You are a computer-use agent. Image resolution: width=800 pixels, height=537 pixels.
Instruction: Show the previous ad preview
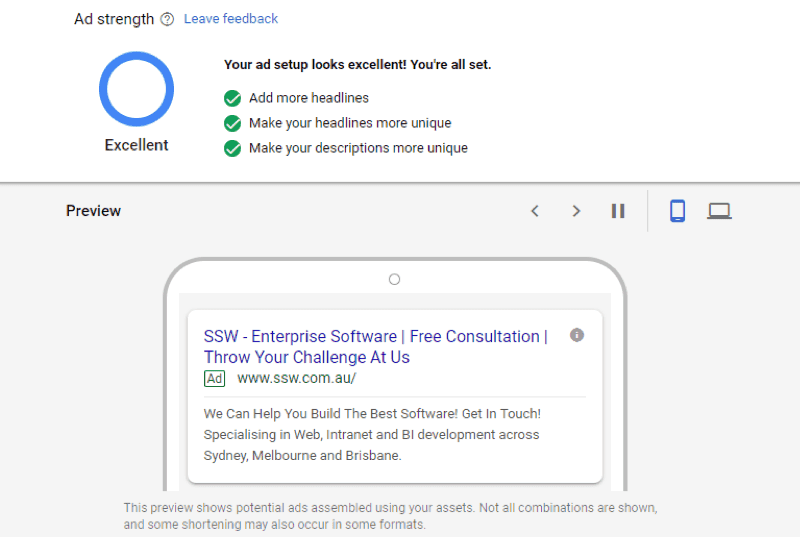coord(535,211)
